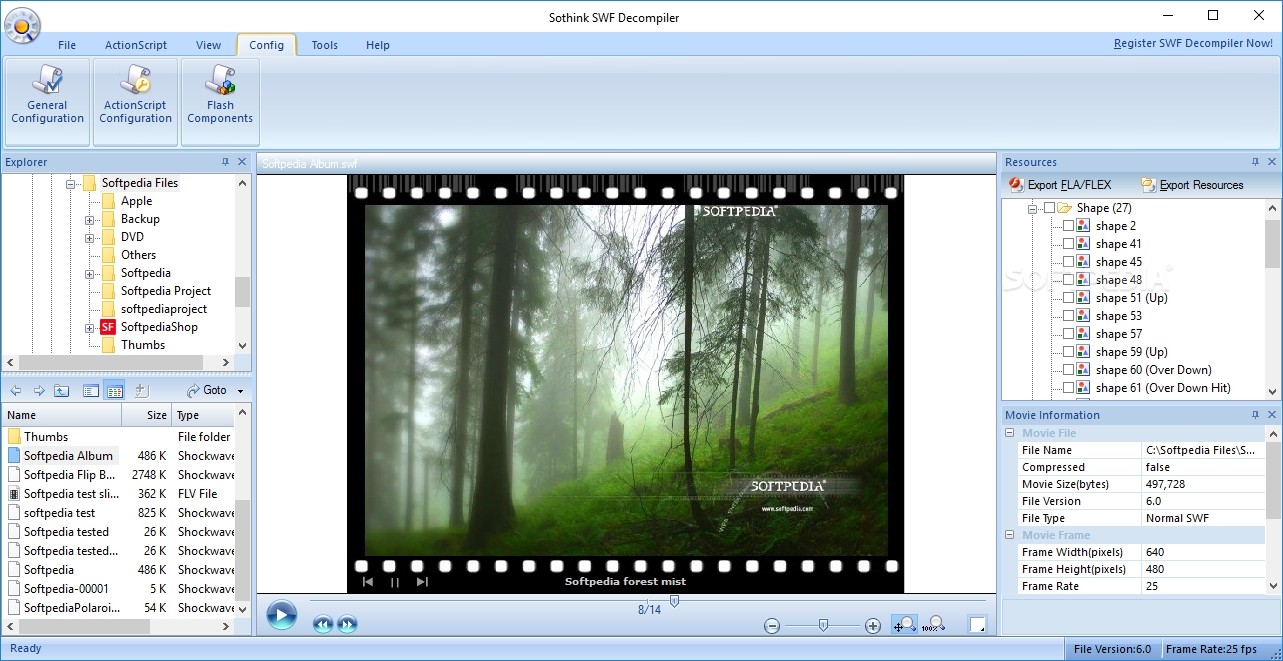Sort files by Size column header
Viewport: 1283px width, 661px height.
pyautogui.click(x=147, y=415)
